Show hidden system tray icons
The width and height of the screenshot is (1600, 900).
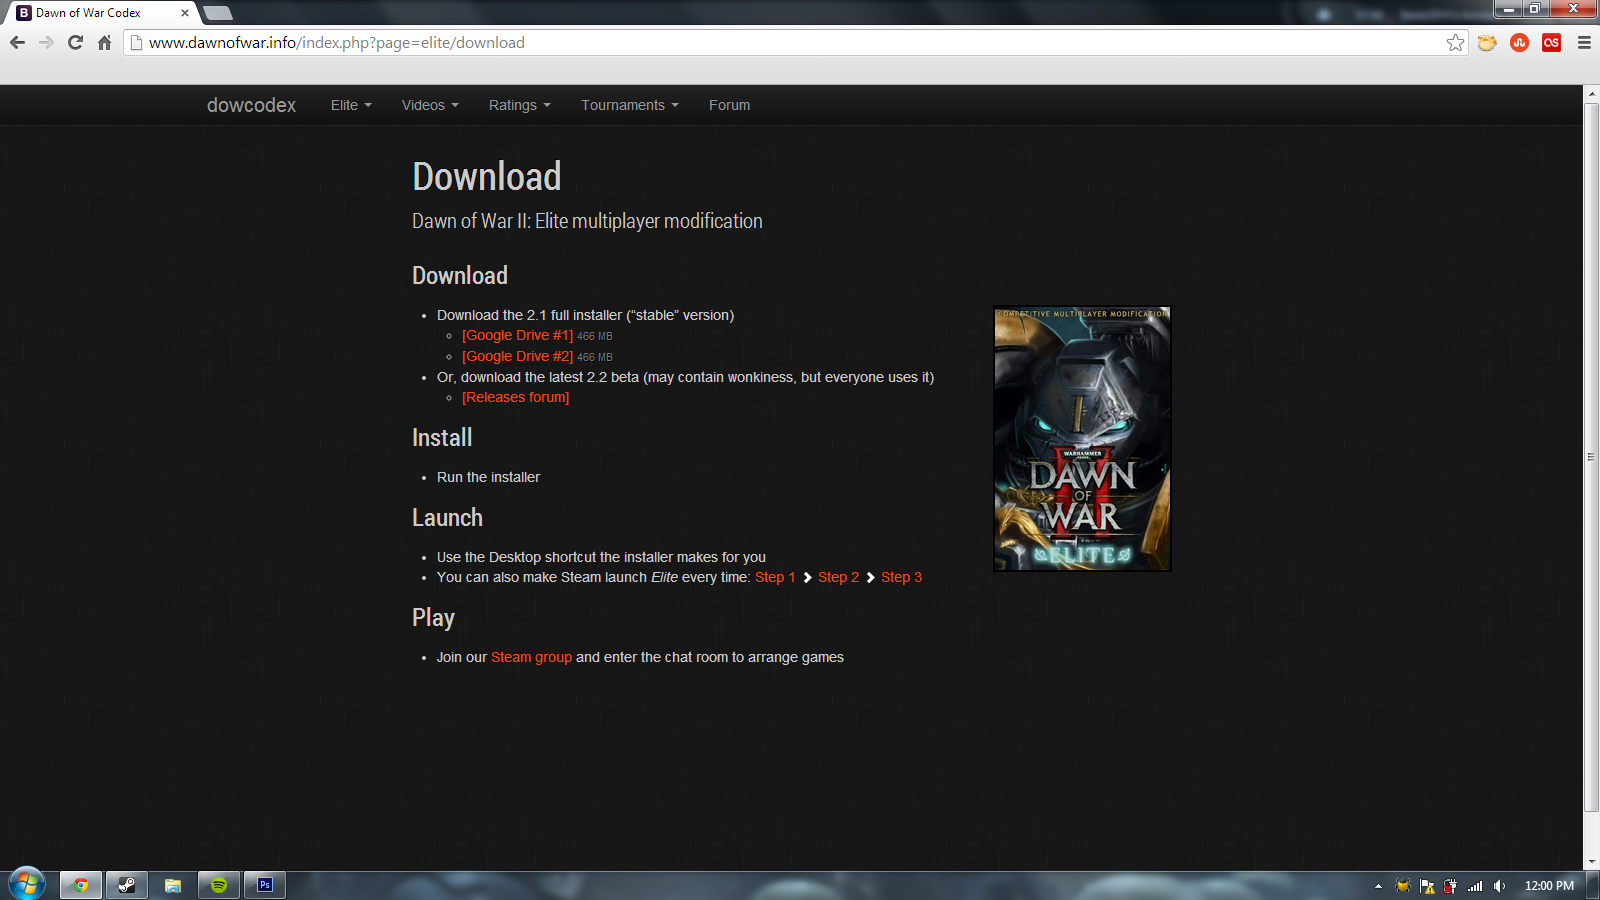[1378, 886]
